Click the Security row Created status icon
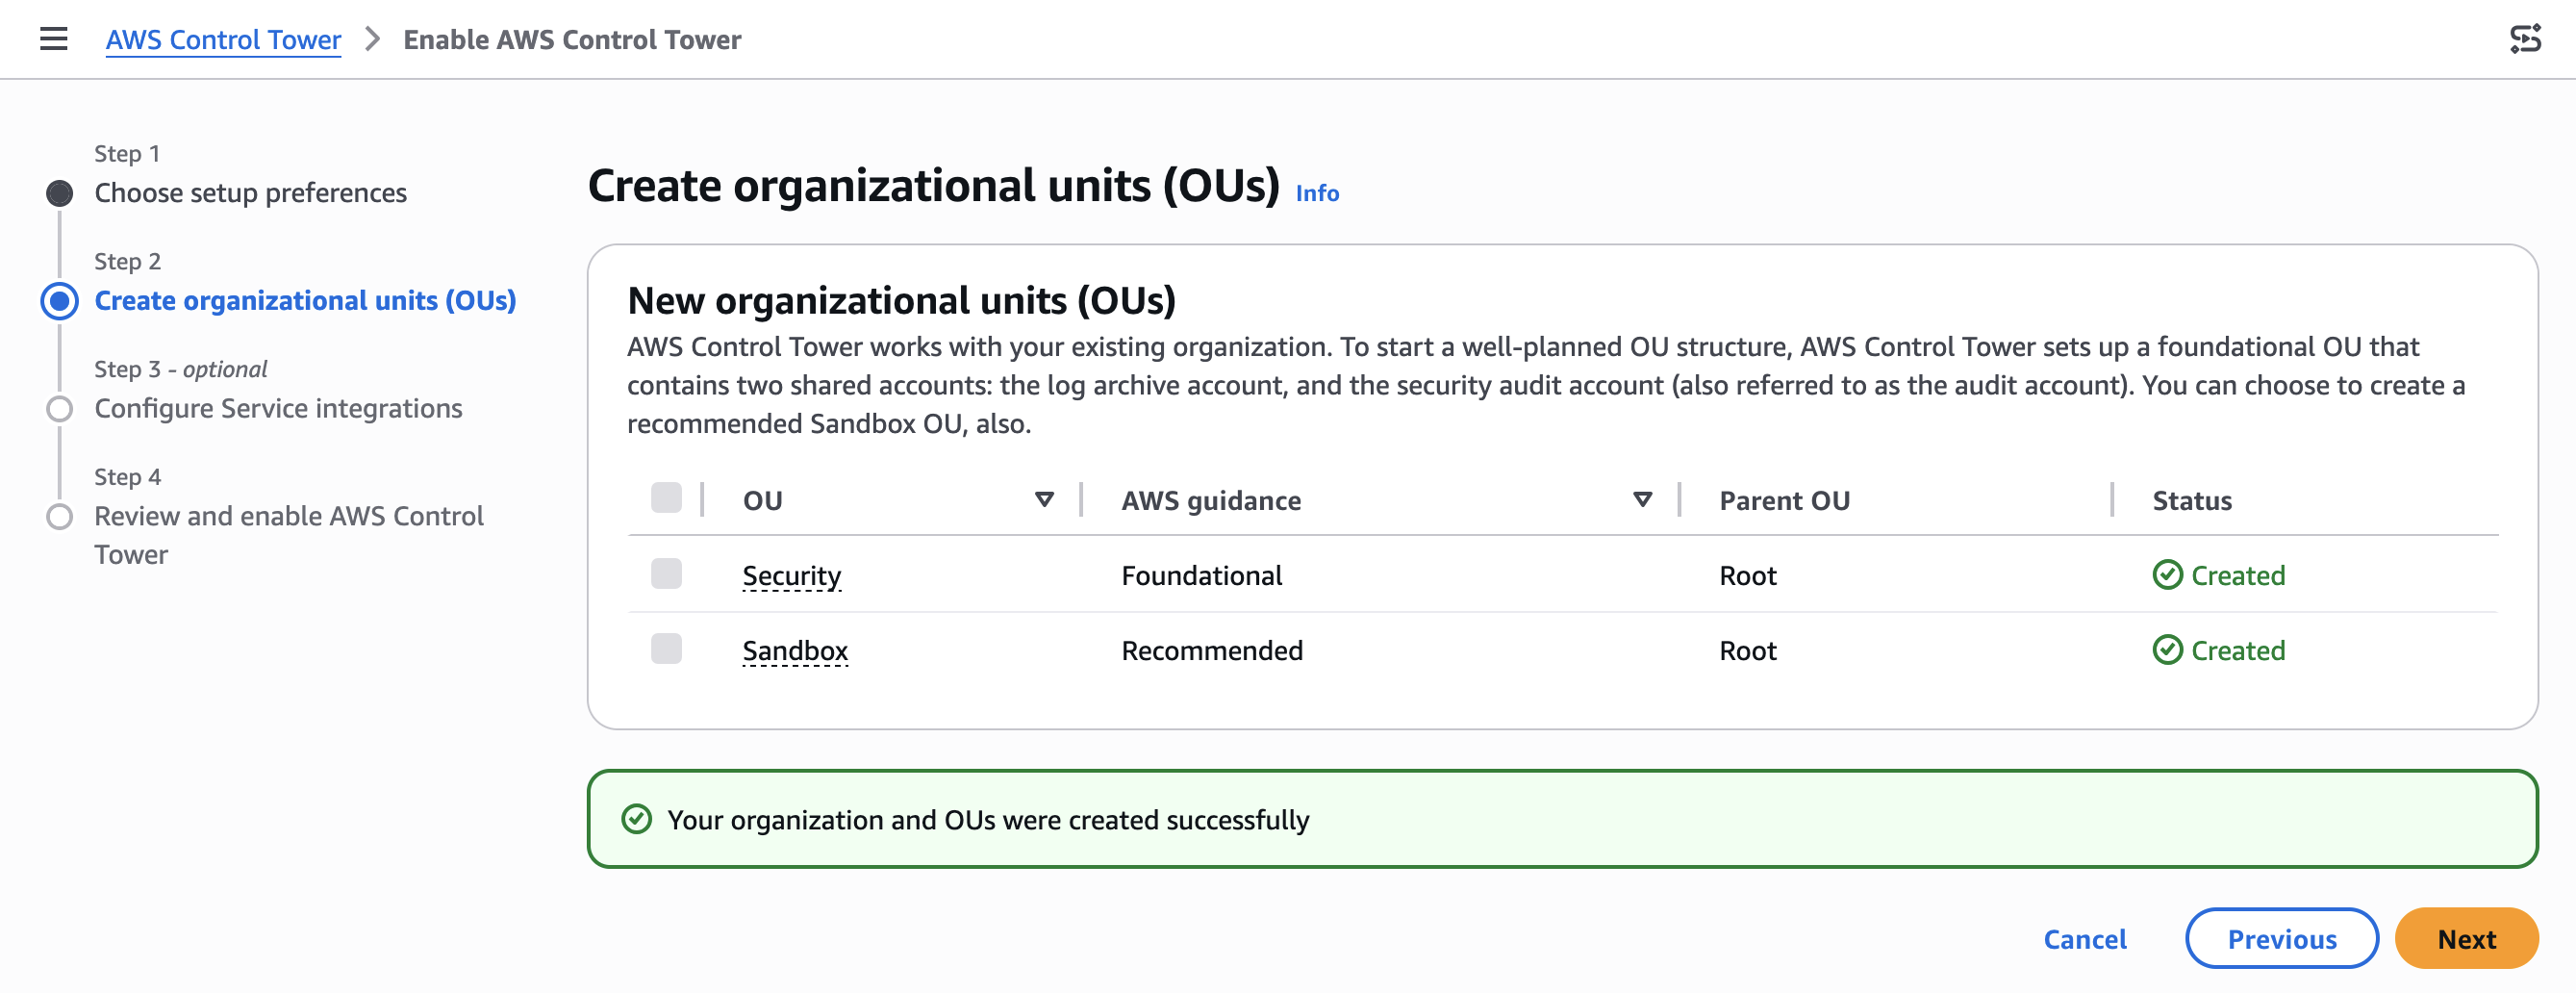Viewport: 2576px width, 993px height. coord(2167,575)
